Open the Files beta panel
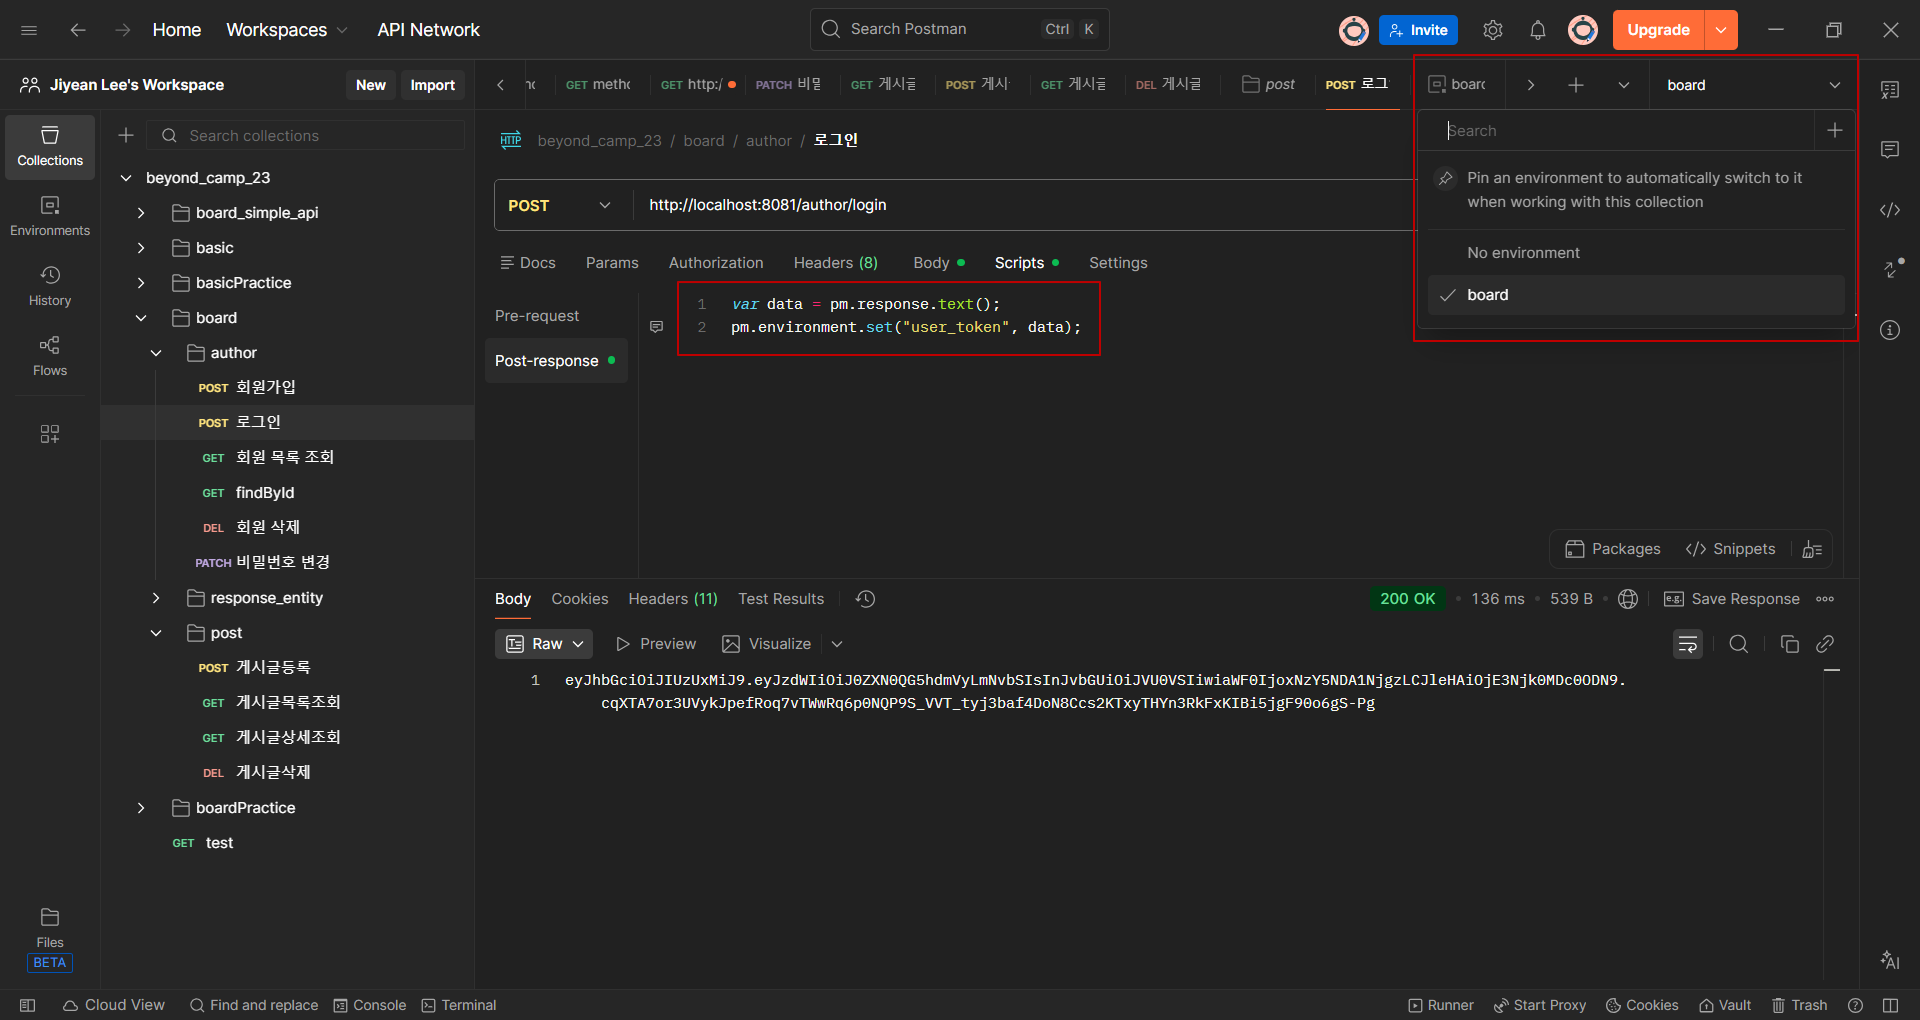This screenshot has width=1920, height=1020. pos(50,939)
